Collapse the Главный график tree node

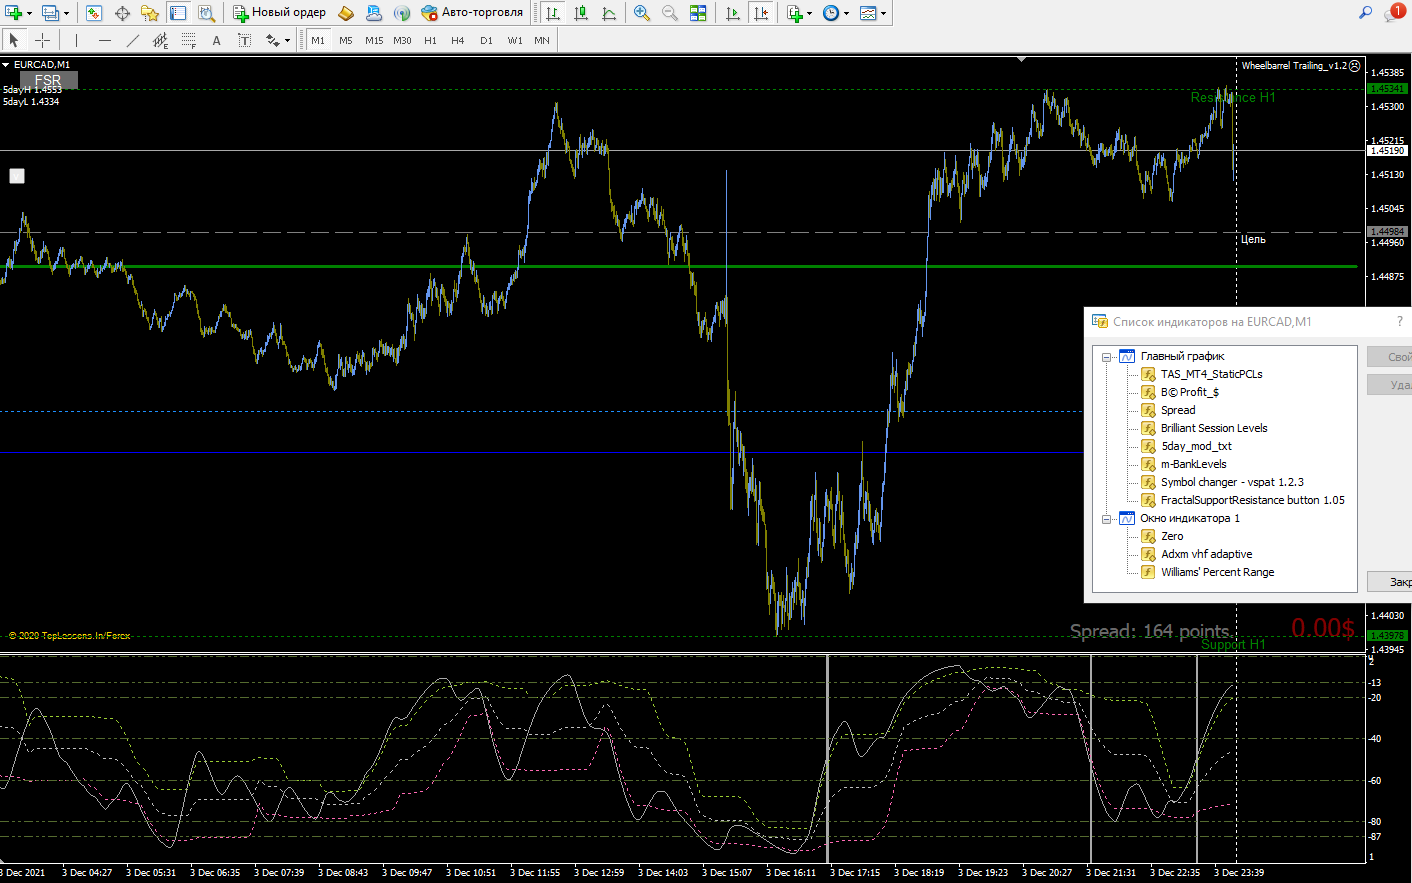coord(1107,357)
